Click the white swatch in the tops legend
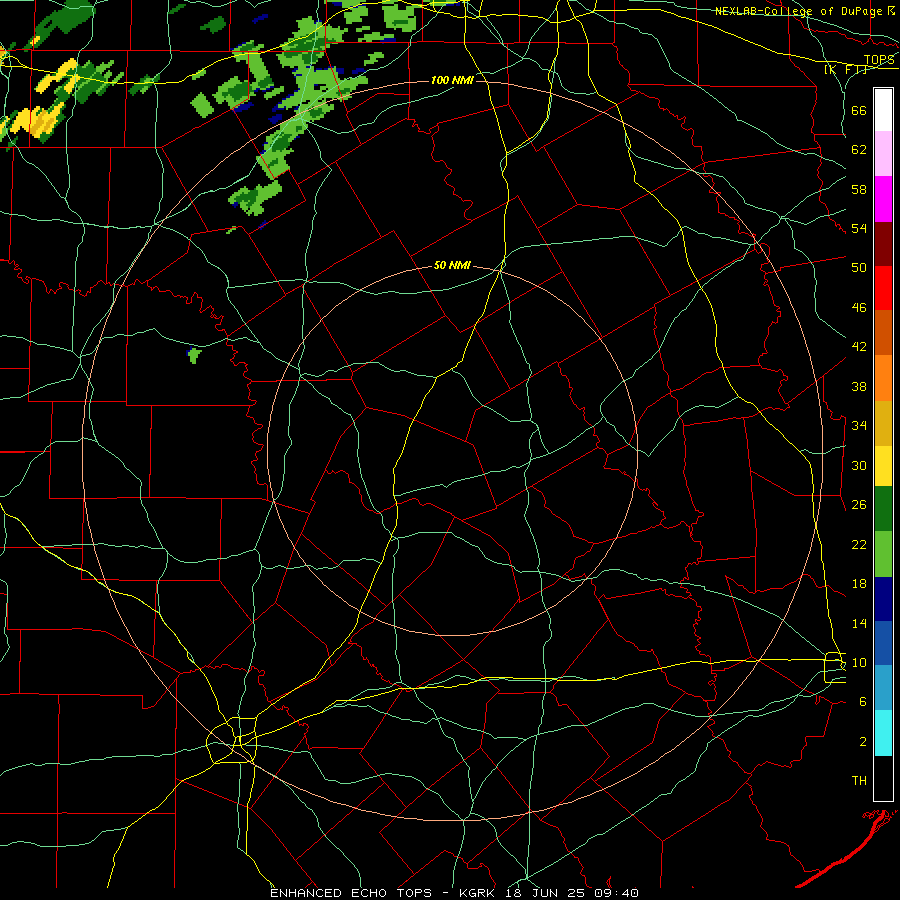The height and width of the screenshot is (900, 900). (883, 110)
